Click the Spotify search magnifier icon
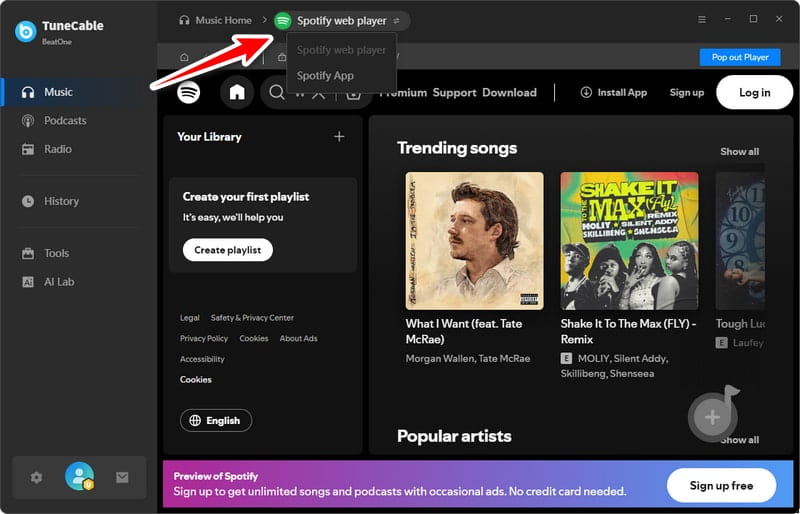Image resolution: width=800 pixels, height=514 pixels. pyautogui.click(x=277, y=92)
